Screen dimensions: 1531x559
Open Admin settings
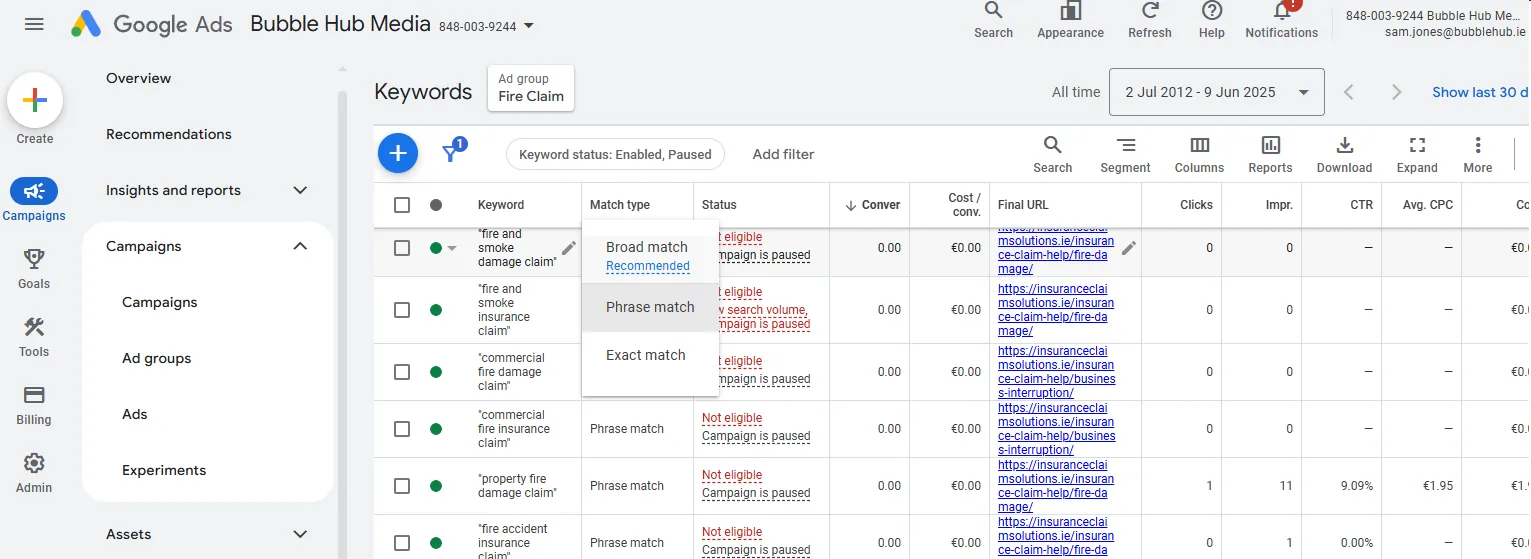point(34,472)
